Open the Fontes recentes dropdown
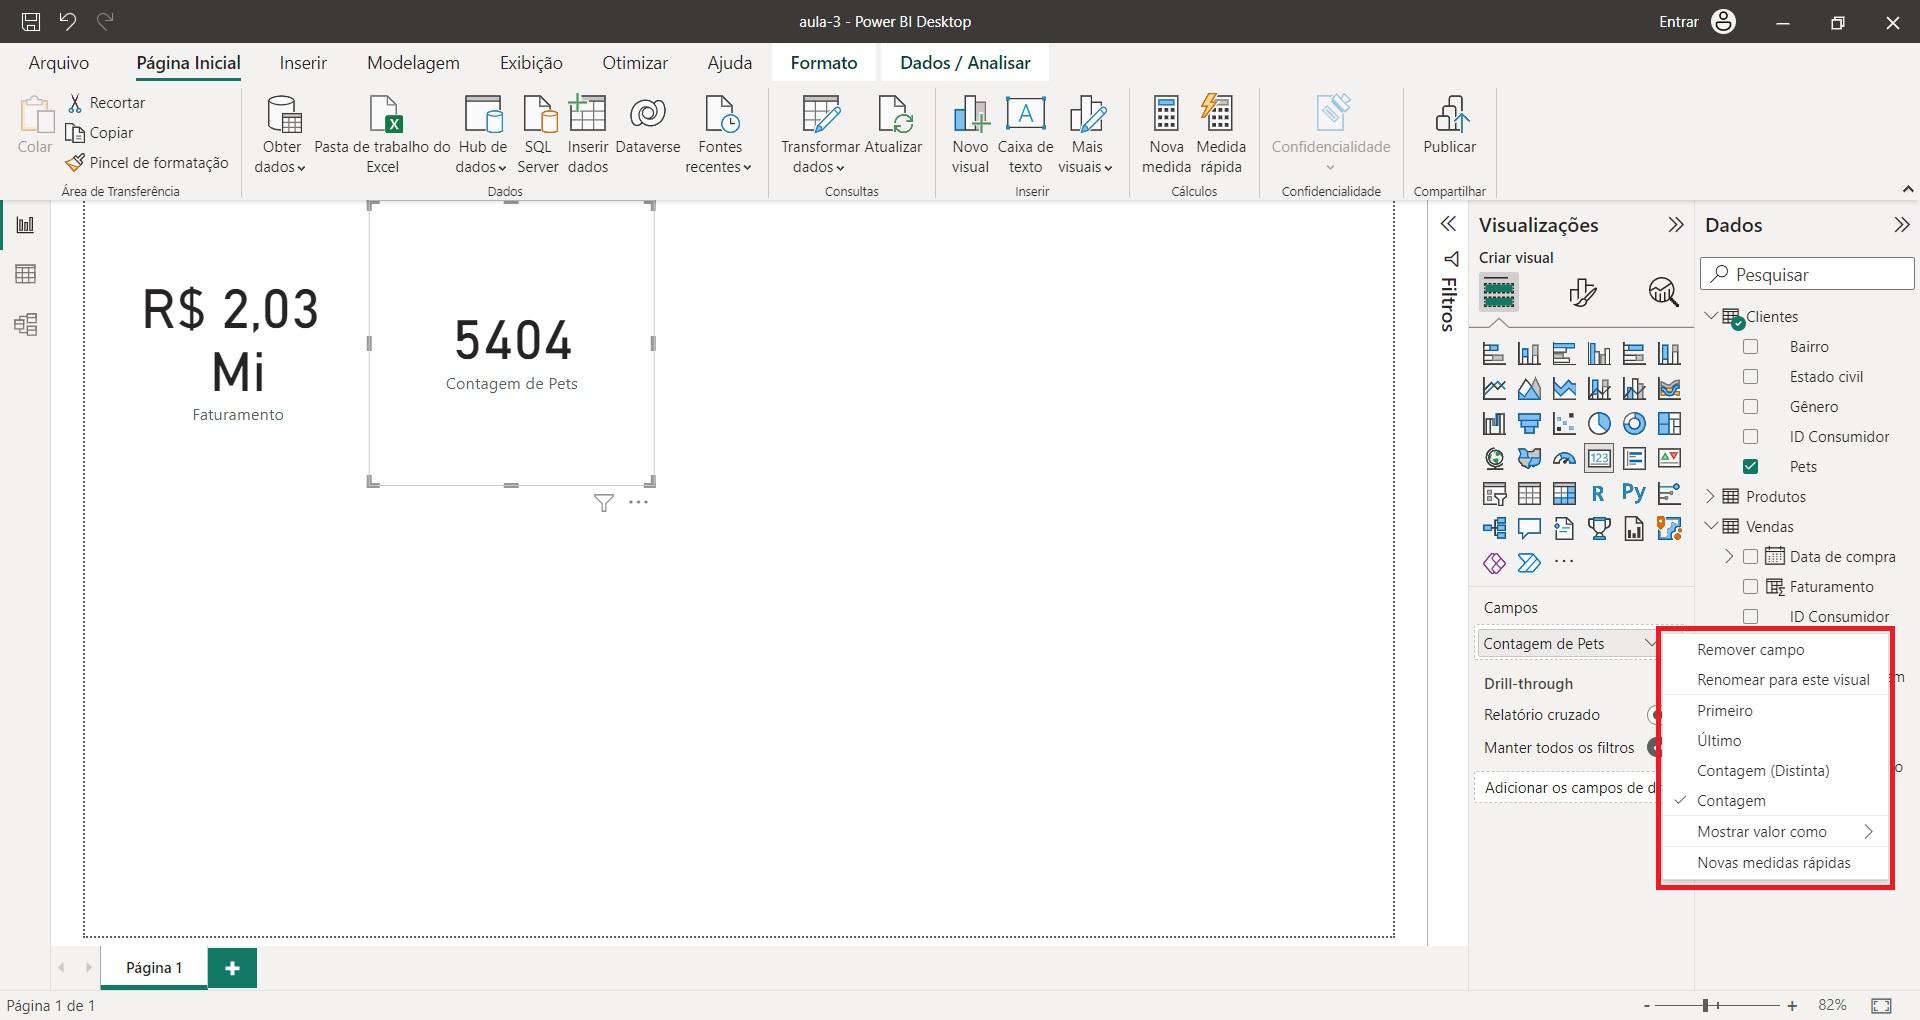This screenshot has height=1020, width=1920. click(x=719, y=135)
